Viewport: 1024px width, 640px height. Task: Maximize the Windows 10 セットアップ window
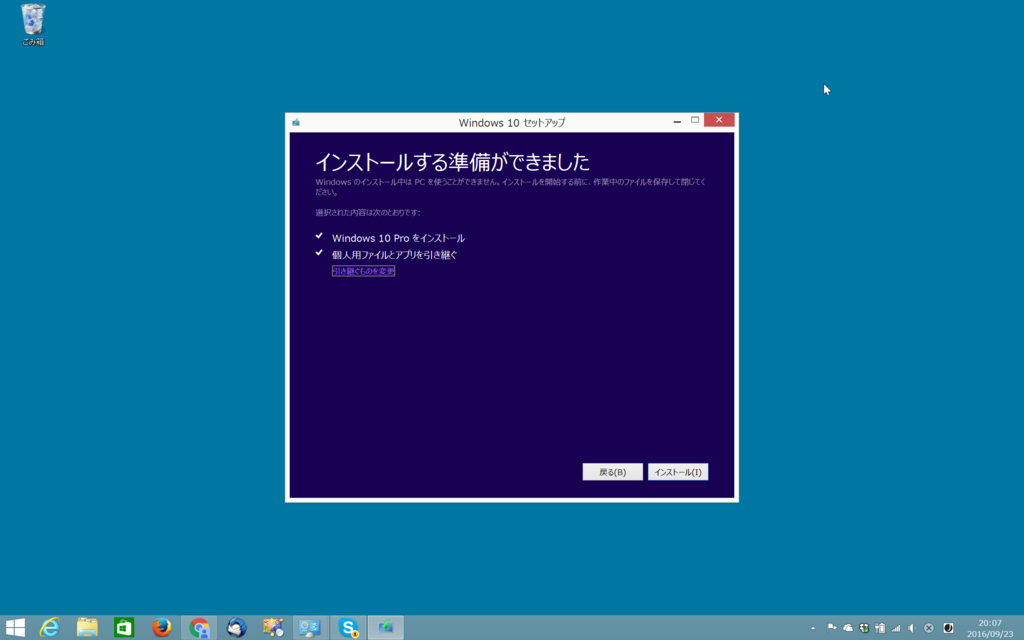(695, 120)
